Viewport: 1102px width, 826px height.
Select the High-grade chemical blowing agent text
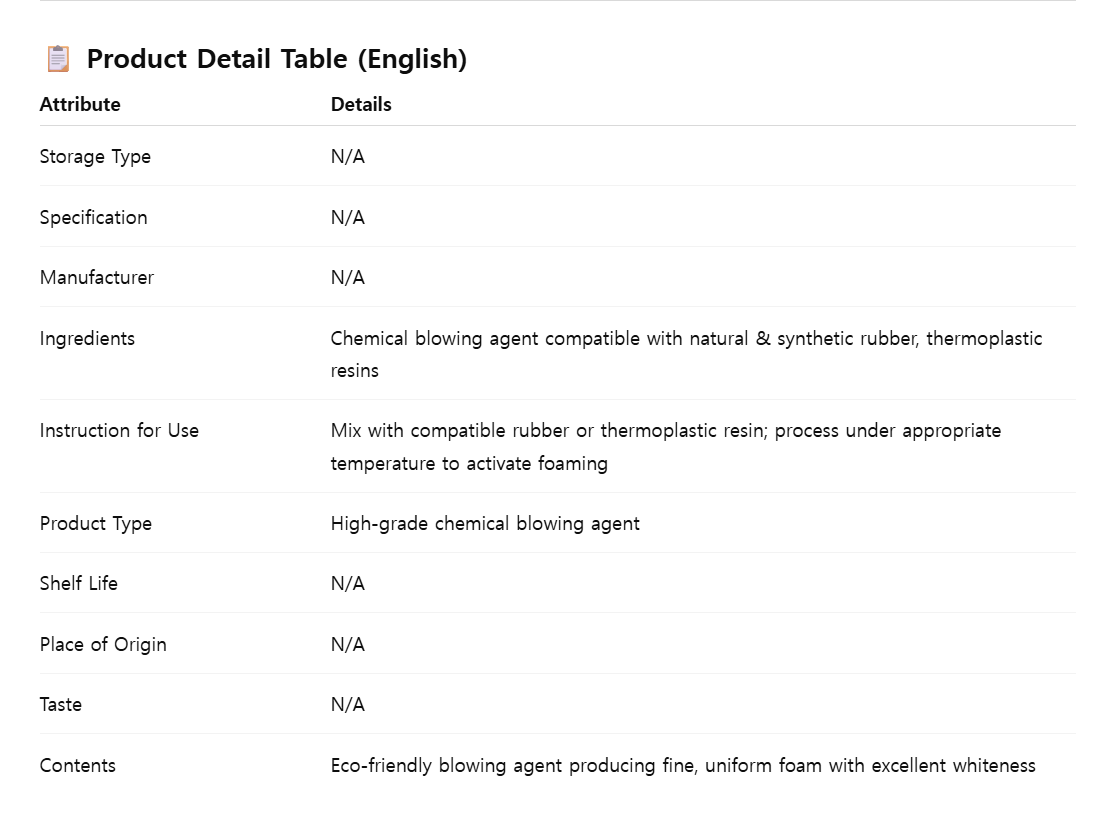tap(485, 523)
